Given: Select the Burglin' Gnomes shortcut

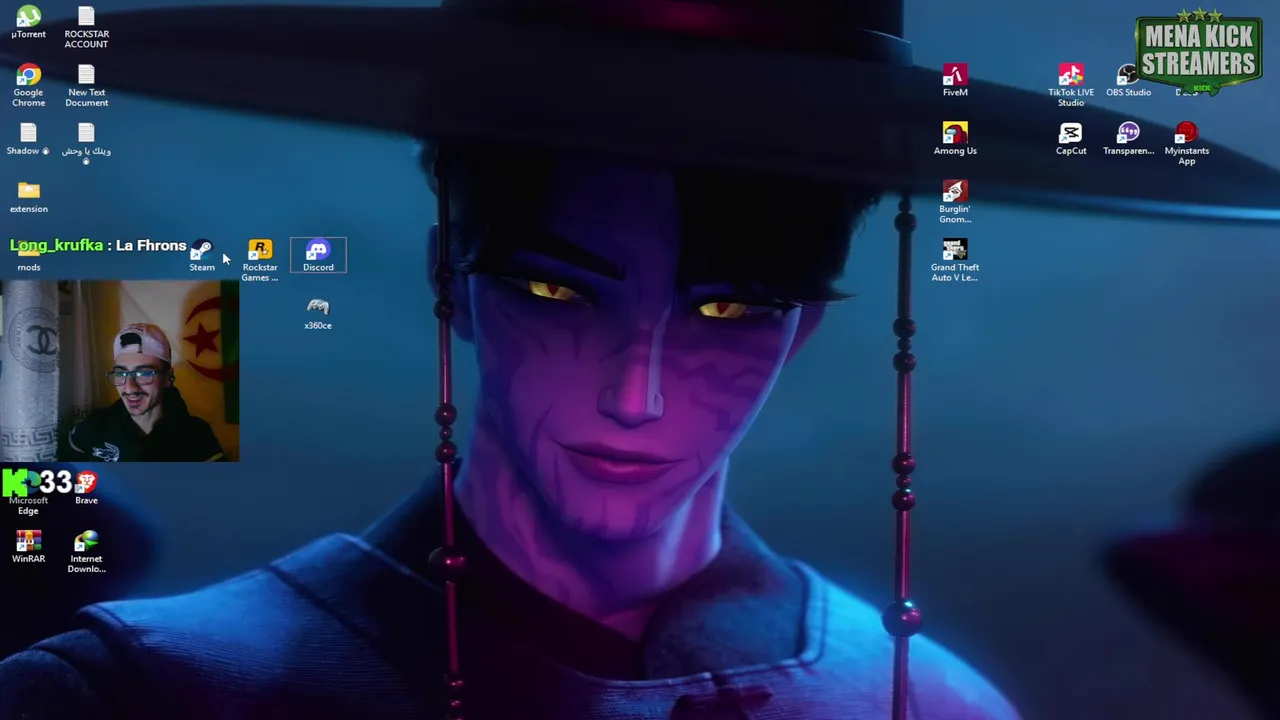Looking at the screenshot, I should [x=955, y=202].
